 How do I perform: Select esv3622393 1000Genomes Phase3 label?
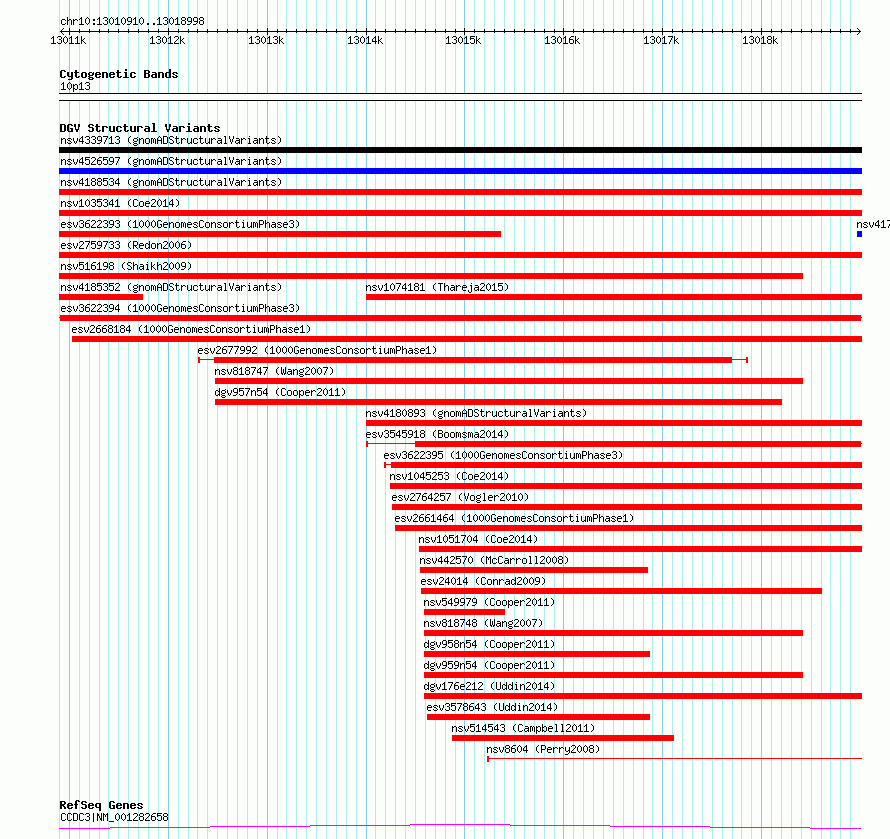(180, 224)
